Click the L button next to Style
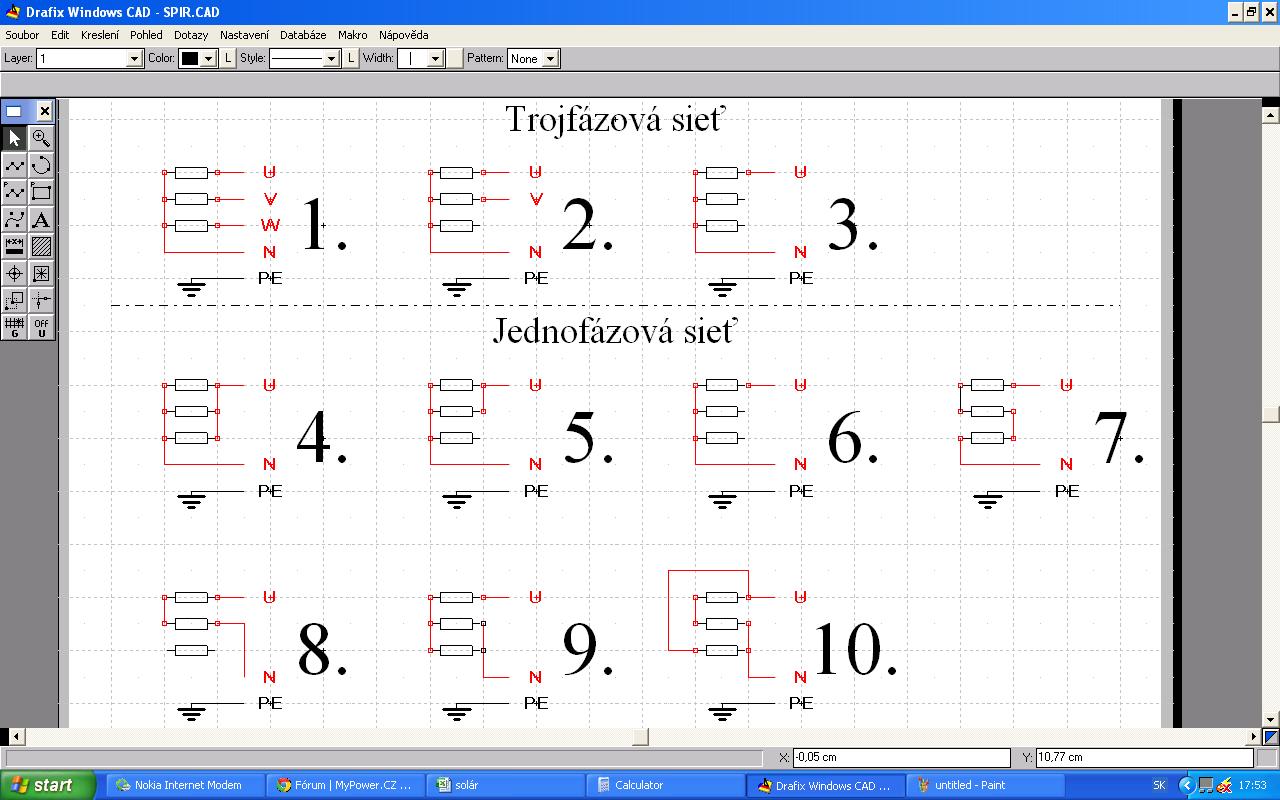Viewport: 1280px width, 800px height. pos(352,59)
